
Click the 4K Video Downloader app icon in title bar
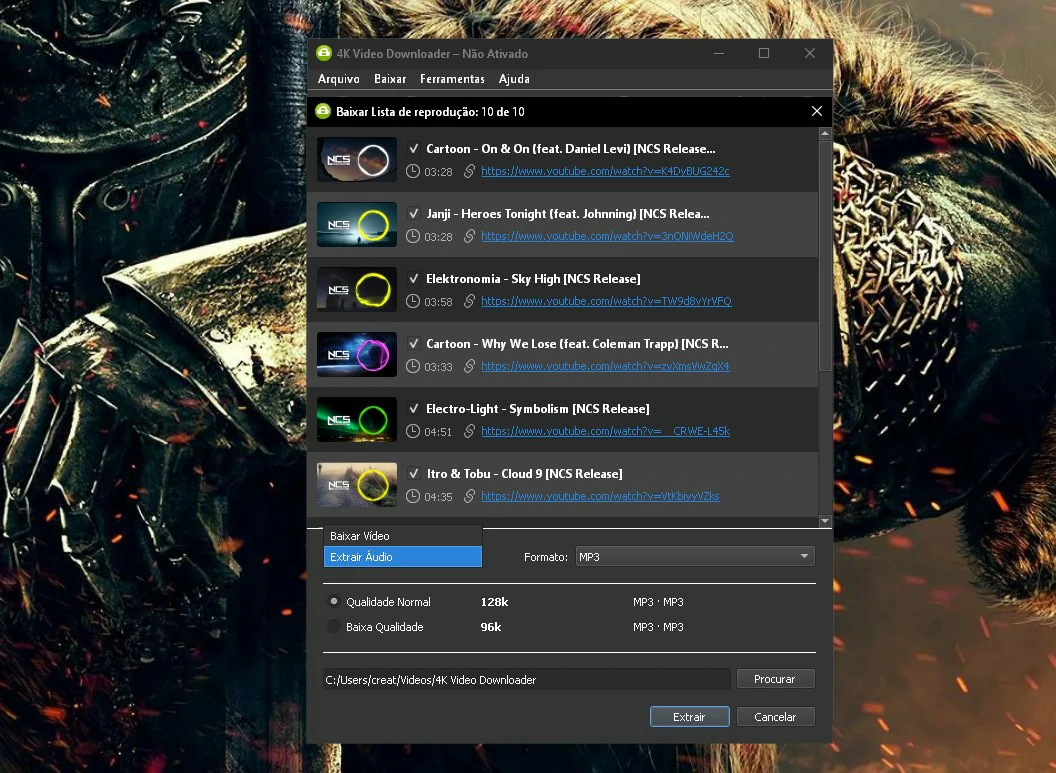(324, 53)
